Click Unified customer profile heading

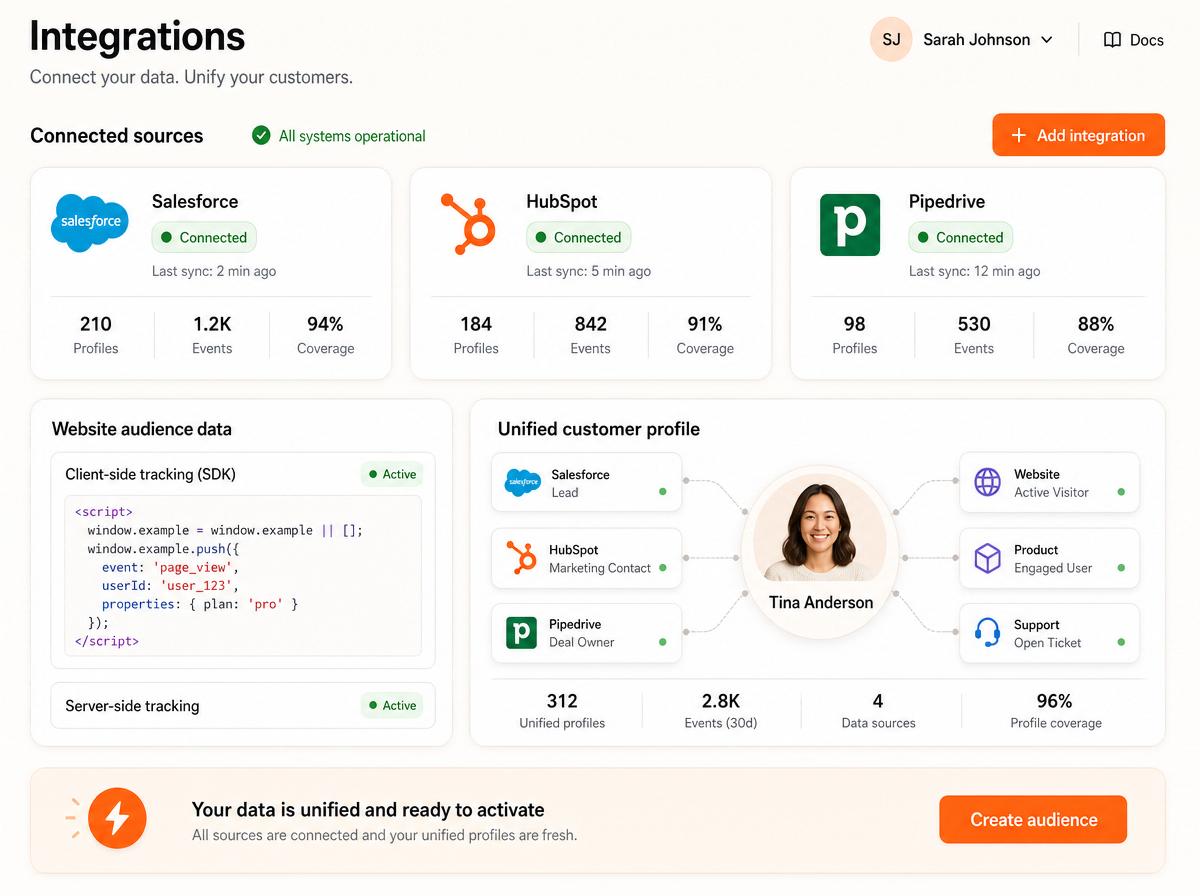pos(599,429)
